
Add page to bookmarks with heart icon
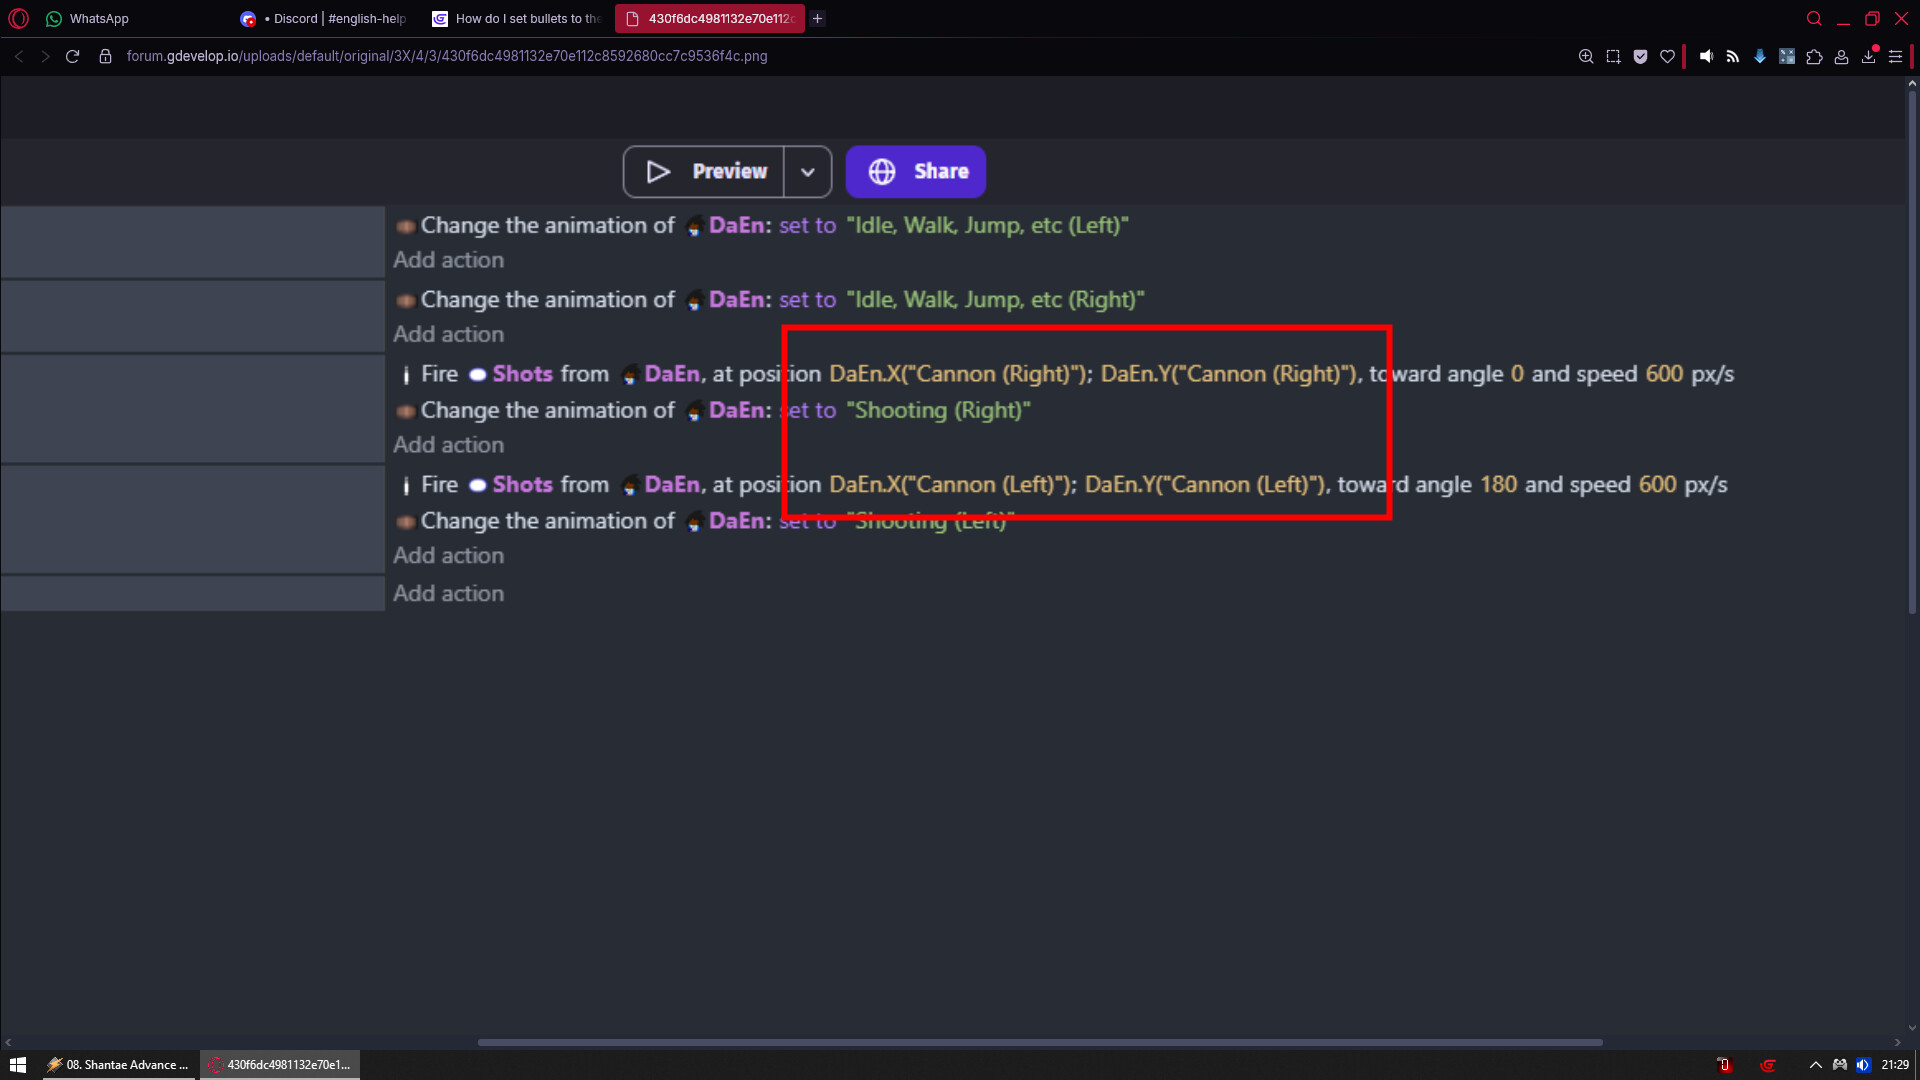click(x=1667, y=57)
